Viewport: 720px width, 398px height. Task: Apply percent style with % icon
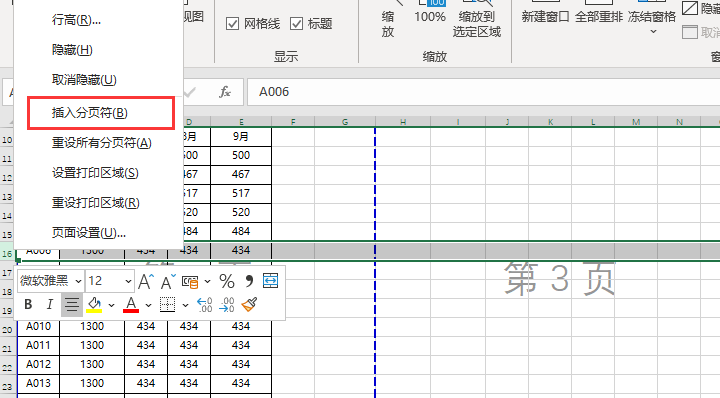(227, 281)
